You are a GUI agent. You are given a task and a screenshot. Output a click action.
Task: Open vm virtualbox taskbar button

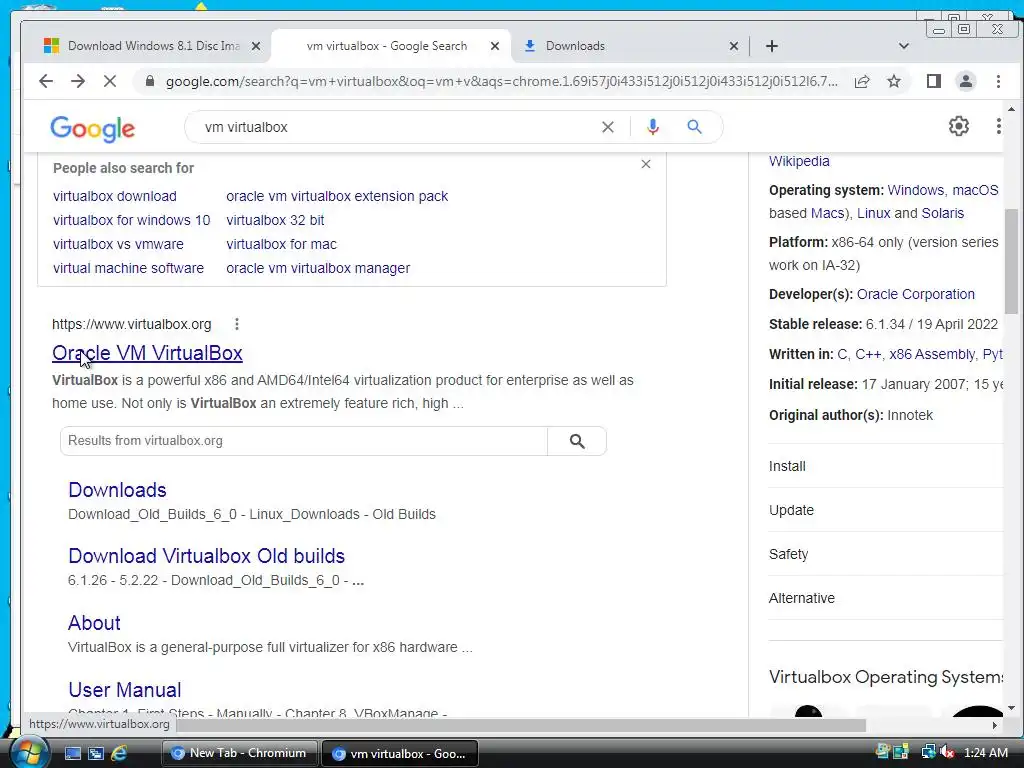click(400, 753)
